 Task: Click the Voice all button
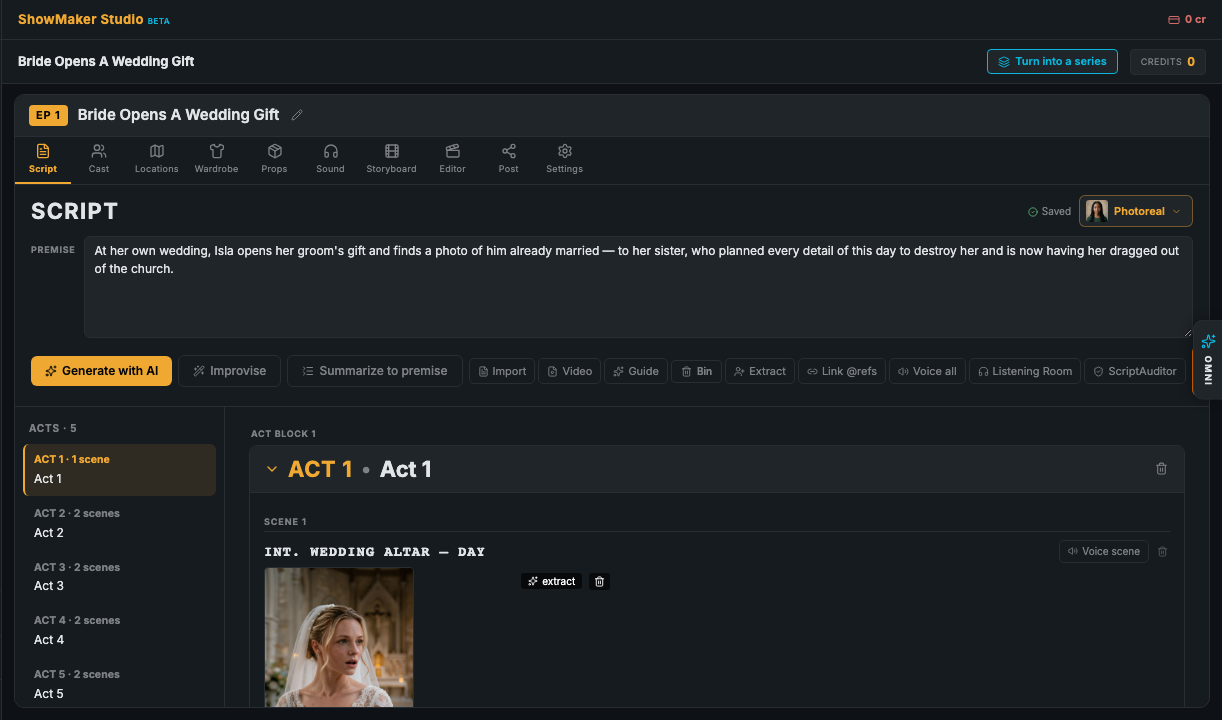tap(927, 371)
